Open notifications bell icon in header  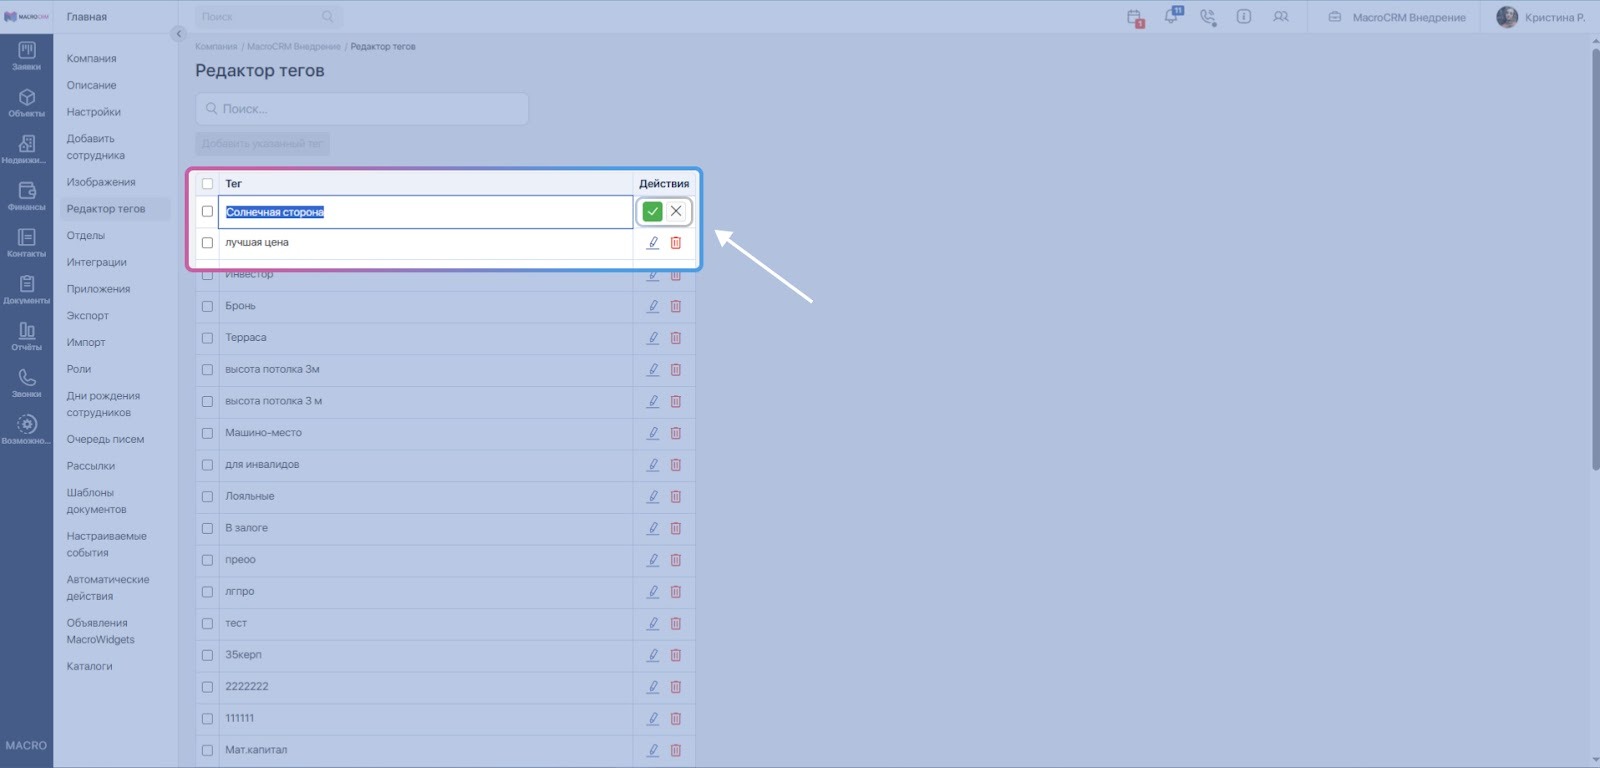coord(1171,17)
